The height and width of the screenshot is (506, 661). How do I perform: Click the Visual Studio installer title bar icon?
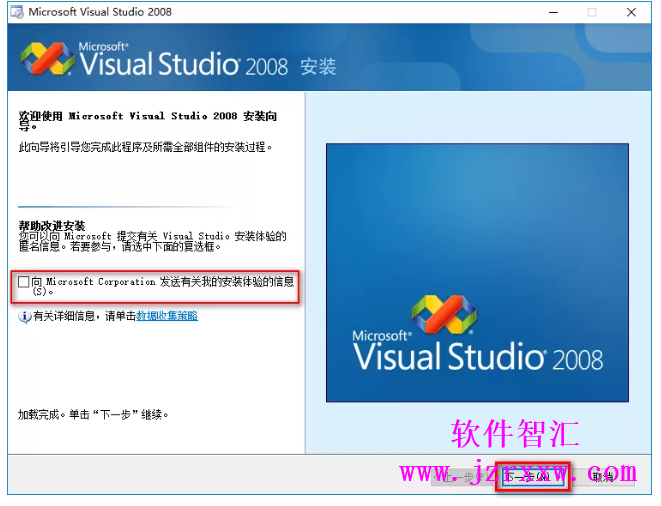17,12
